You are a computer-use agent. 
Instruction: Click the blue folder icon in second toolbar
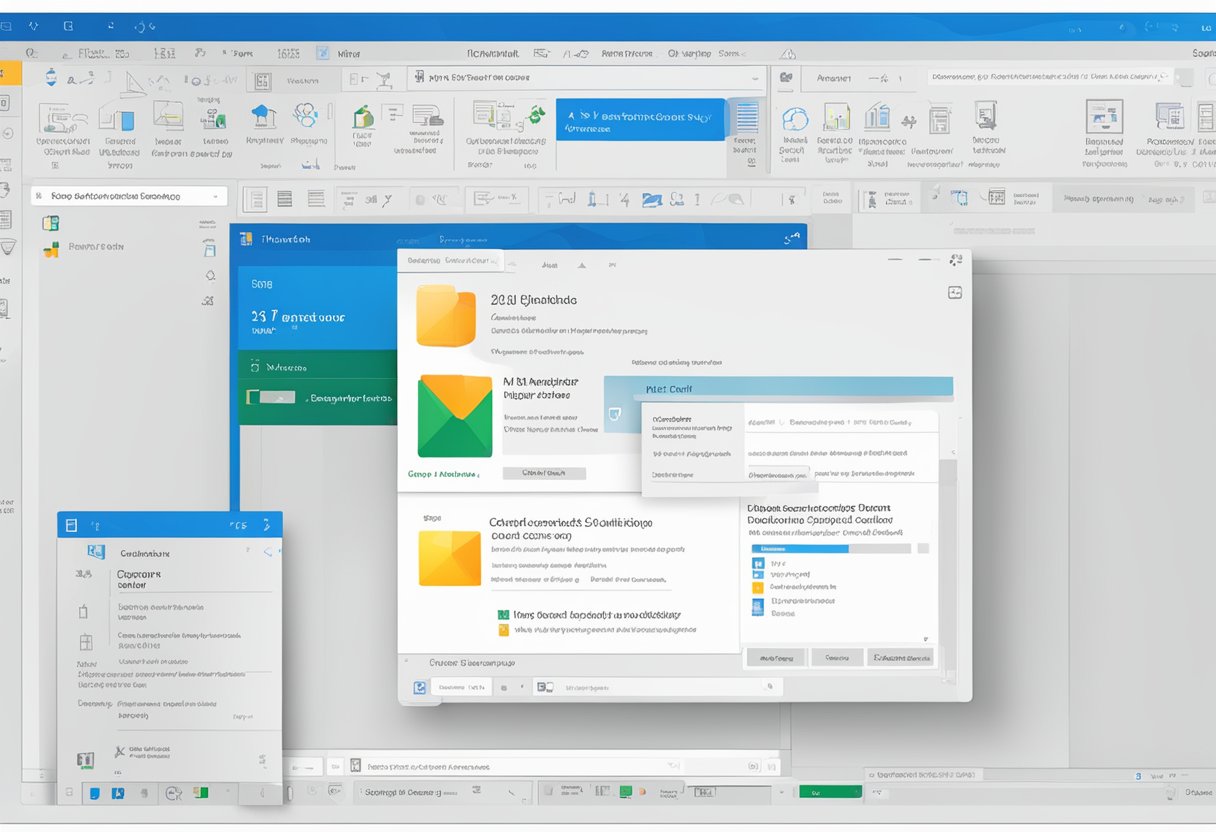pyautogui.click(x=652, y=200)
